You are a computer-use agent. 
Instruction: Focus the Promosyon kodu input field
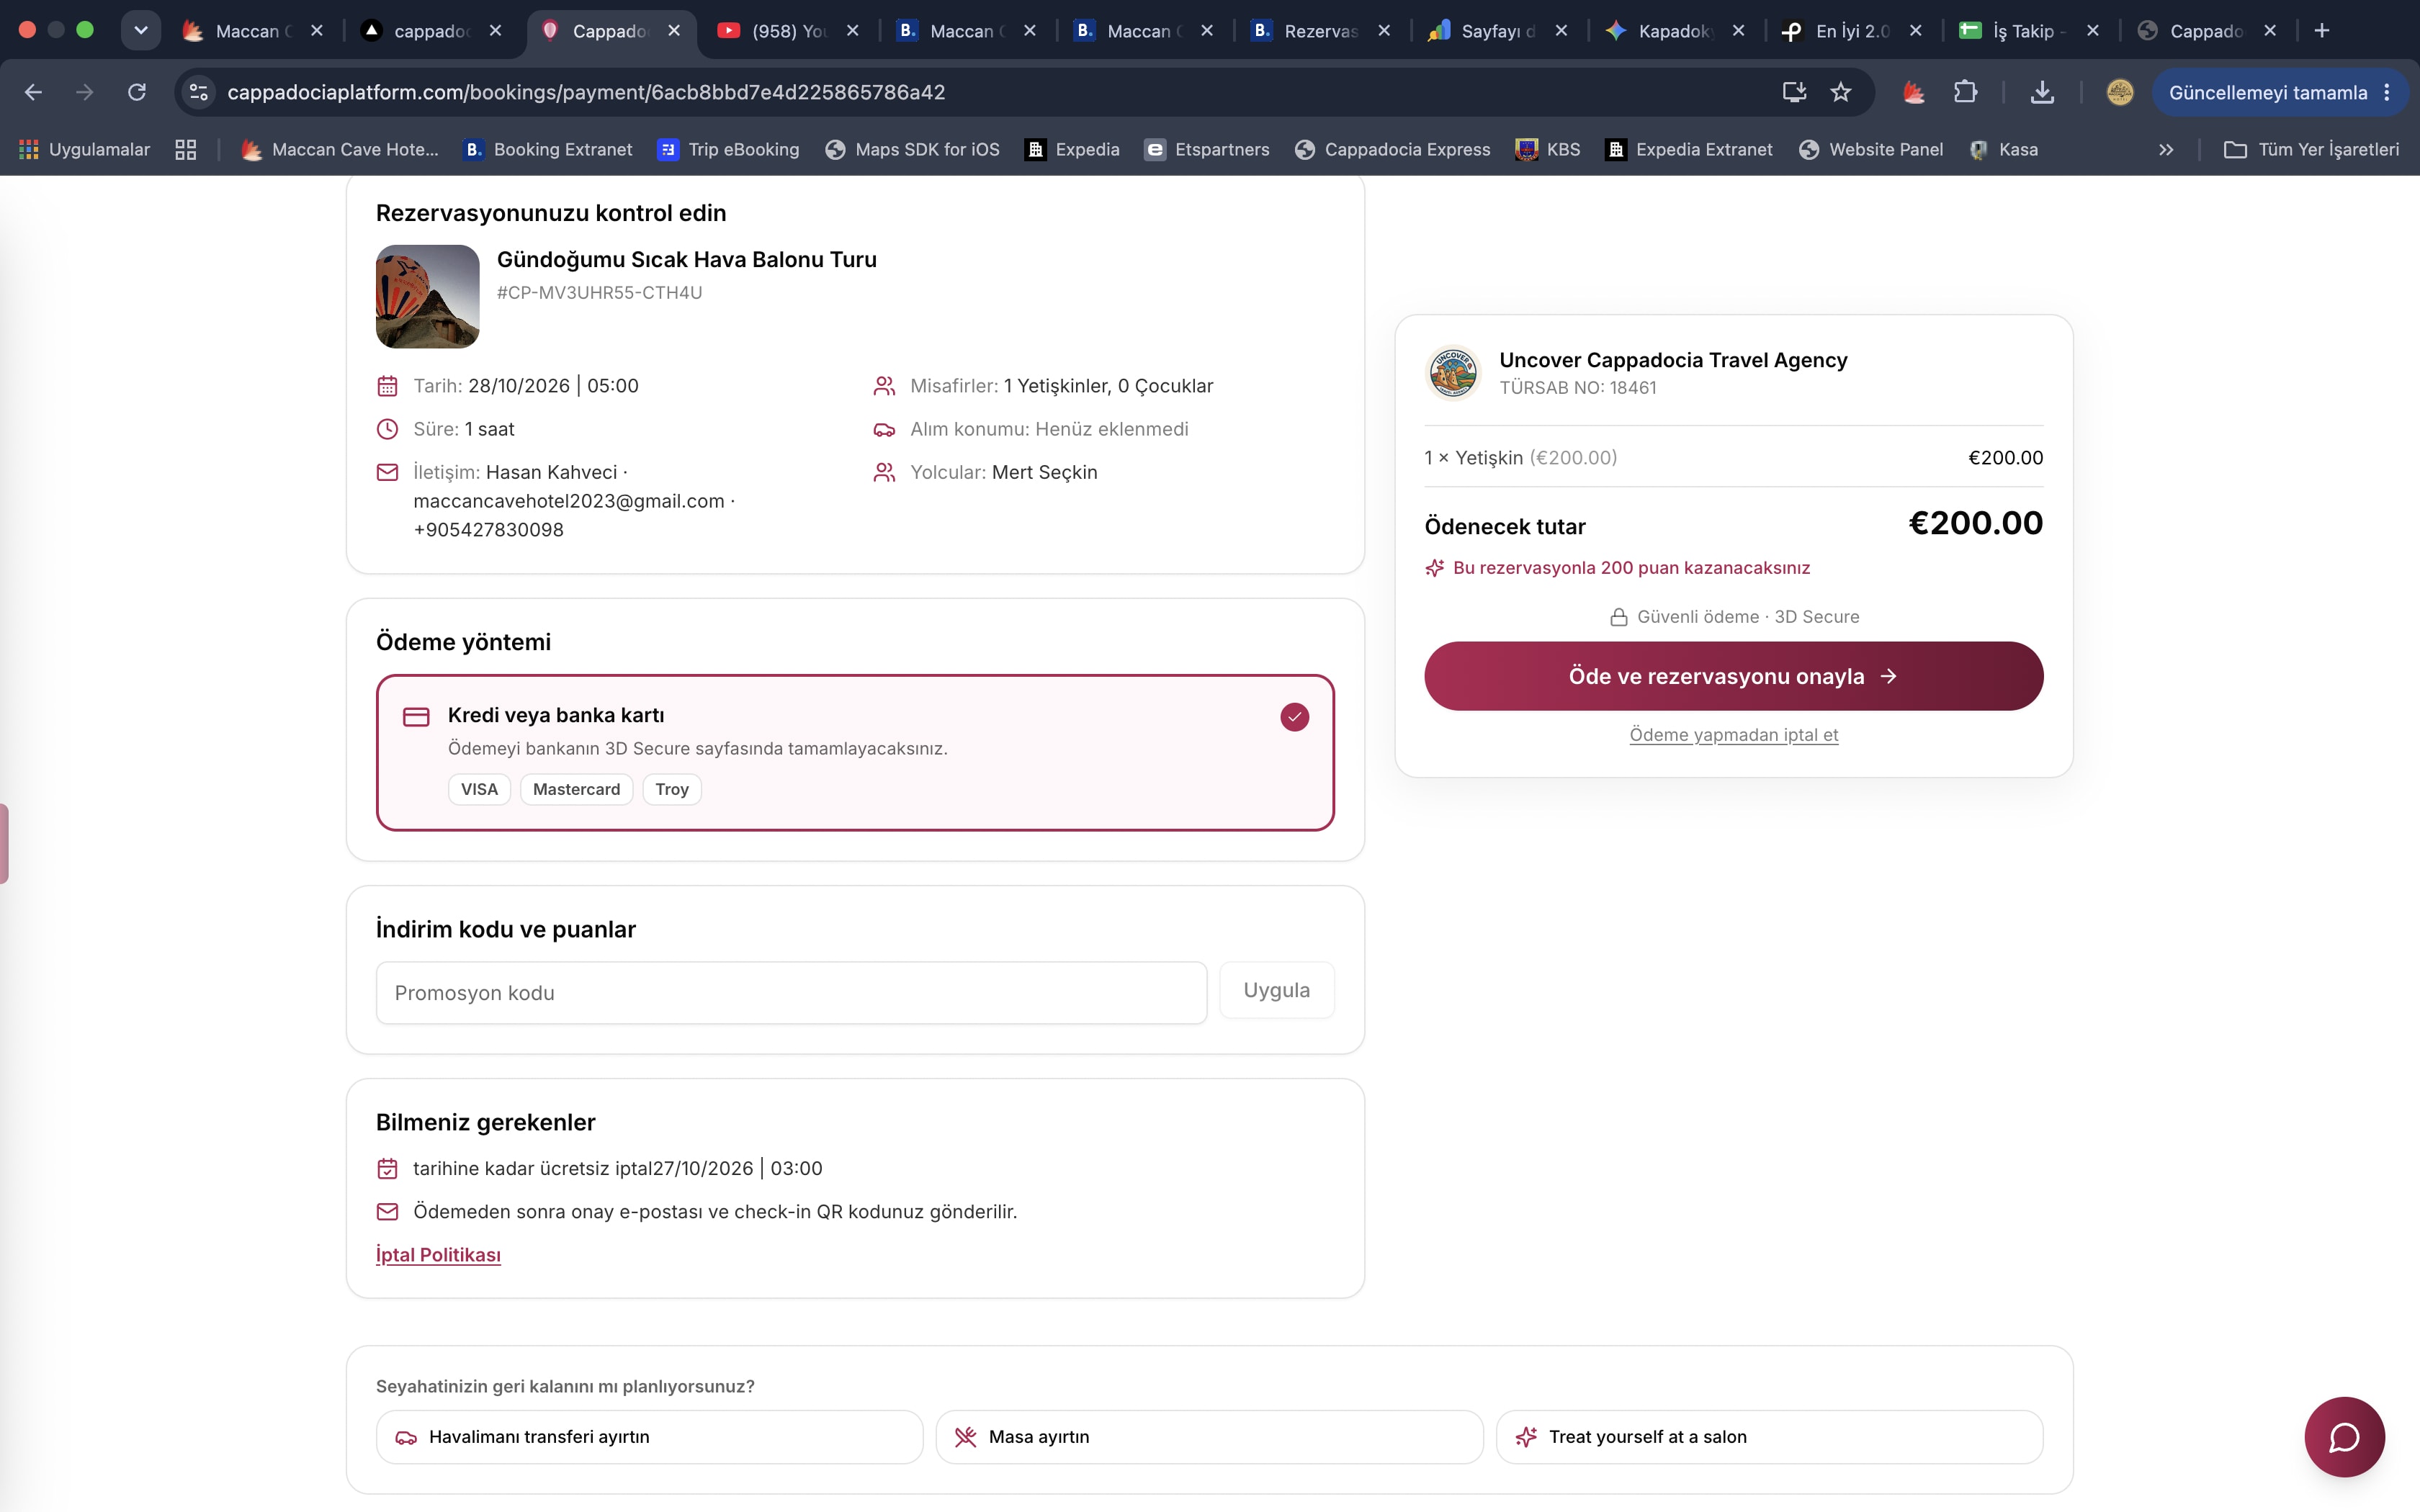(791, 992)
